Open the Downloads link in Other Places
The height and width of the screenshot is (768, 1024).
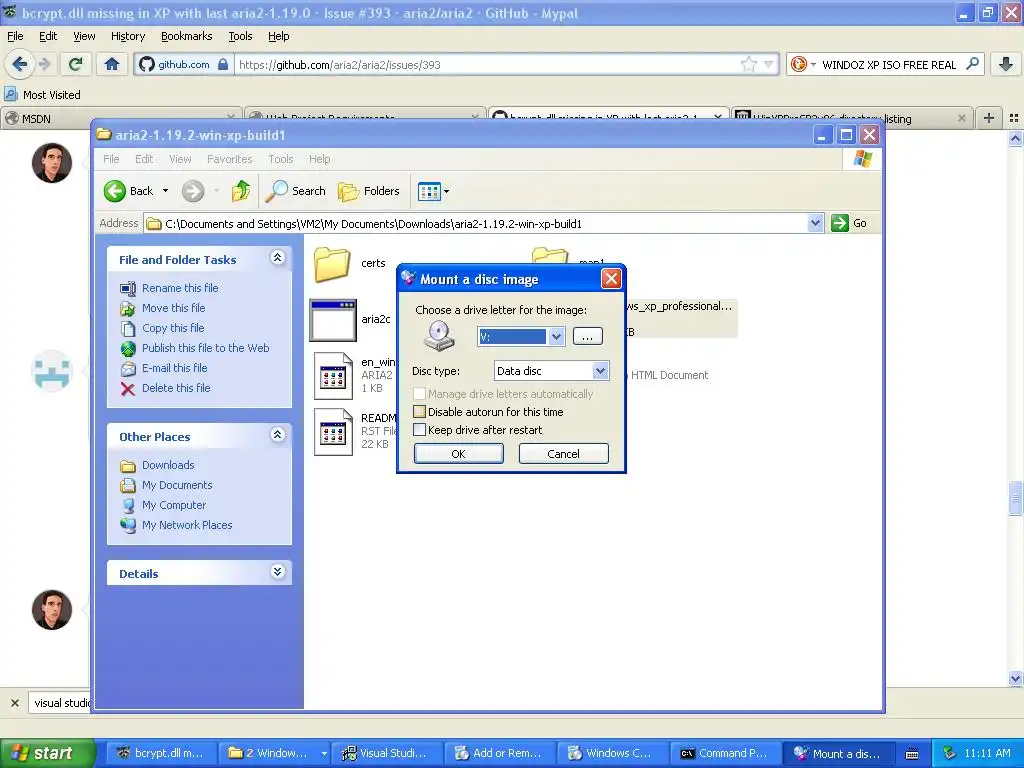[x=168, y=465]
